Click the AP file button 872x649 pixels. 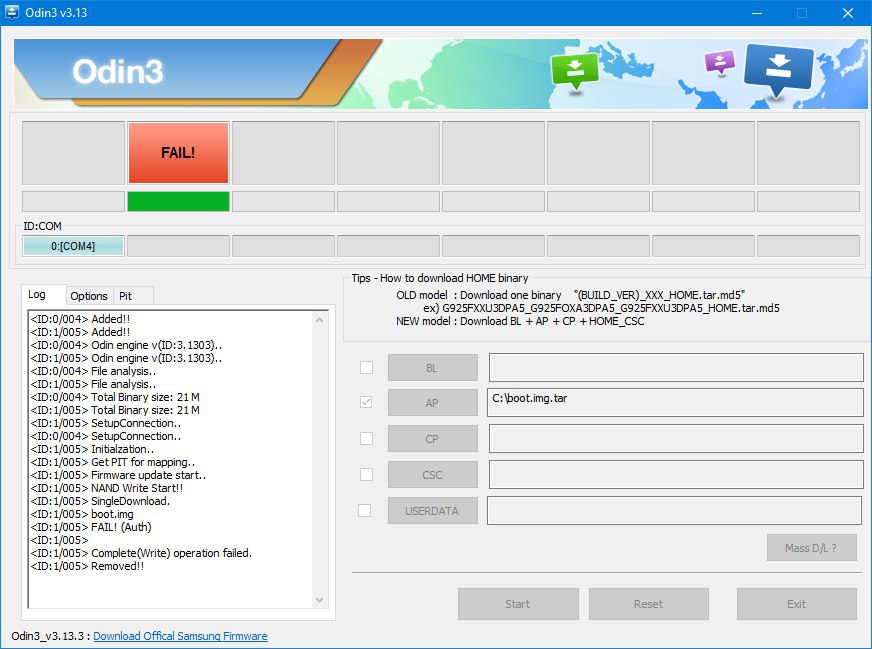pos(432,403)
